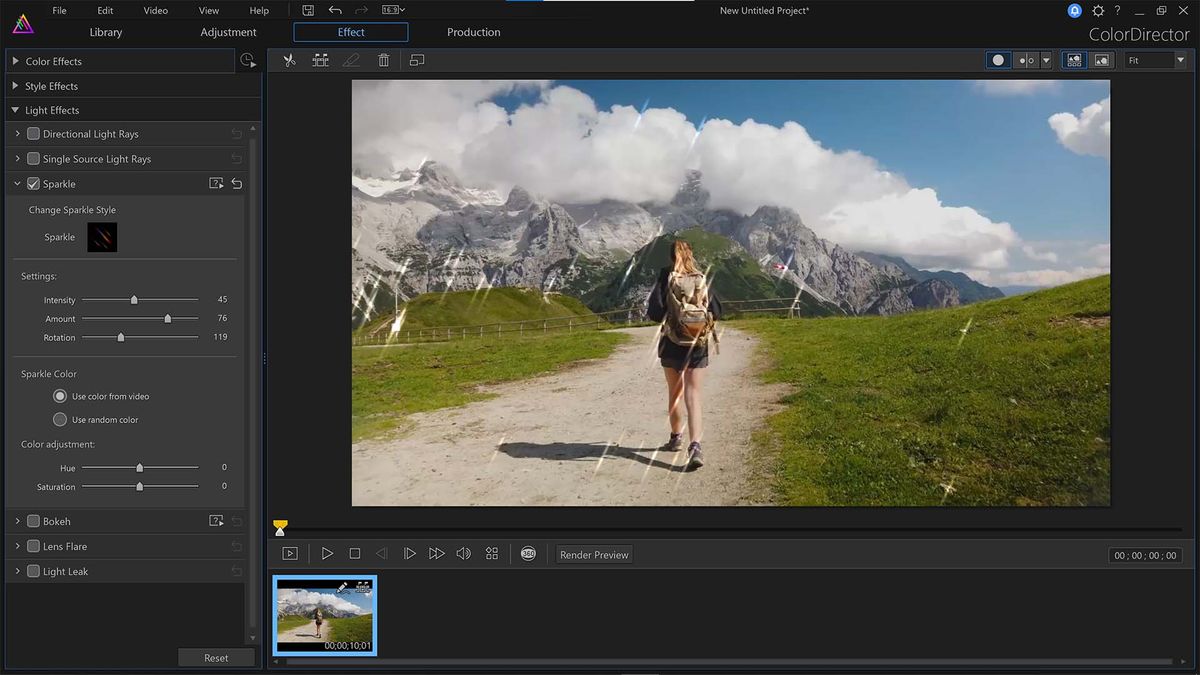Select the Split clip scissors tool
Image resolution: width=1200 pixels, height=675 pixels.
click(x=289, y=60)
